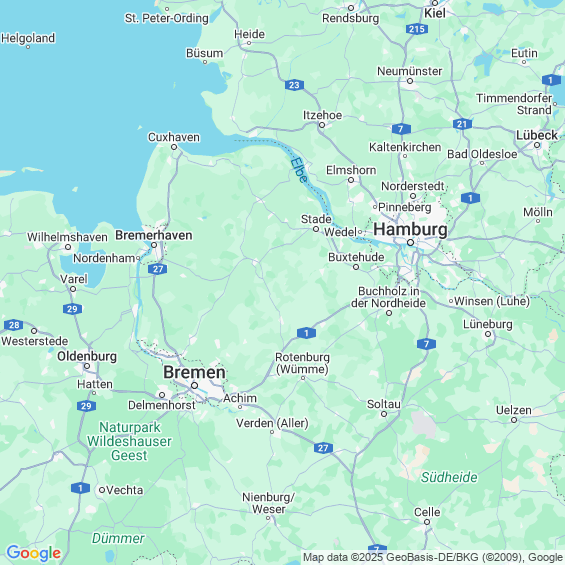Click the A21 highway shield near Bad Oldesloe

coord(462,124)
